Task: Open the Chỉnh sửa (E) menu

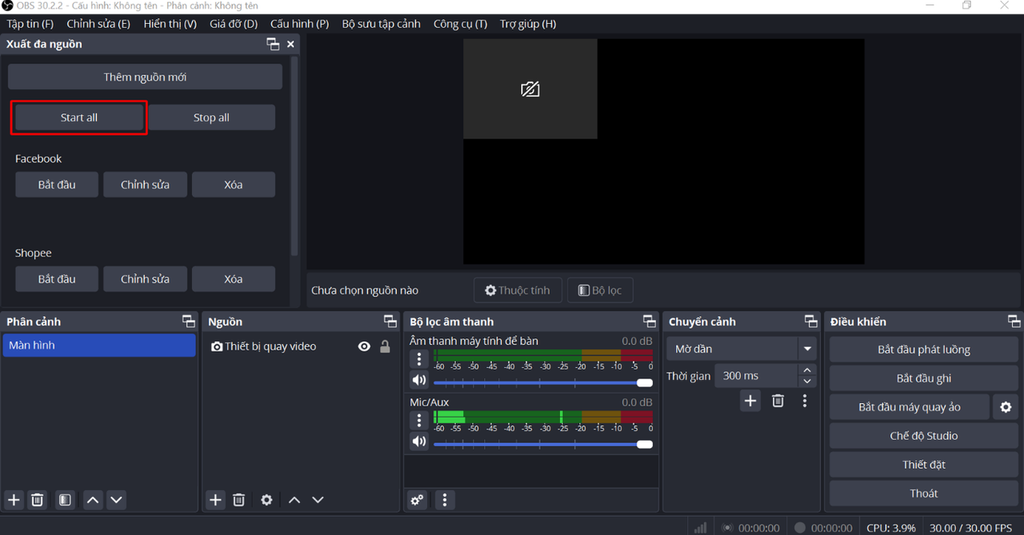Action: click(x=99, y=24)
